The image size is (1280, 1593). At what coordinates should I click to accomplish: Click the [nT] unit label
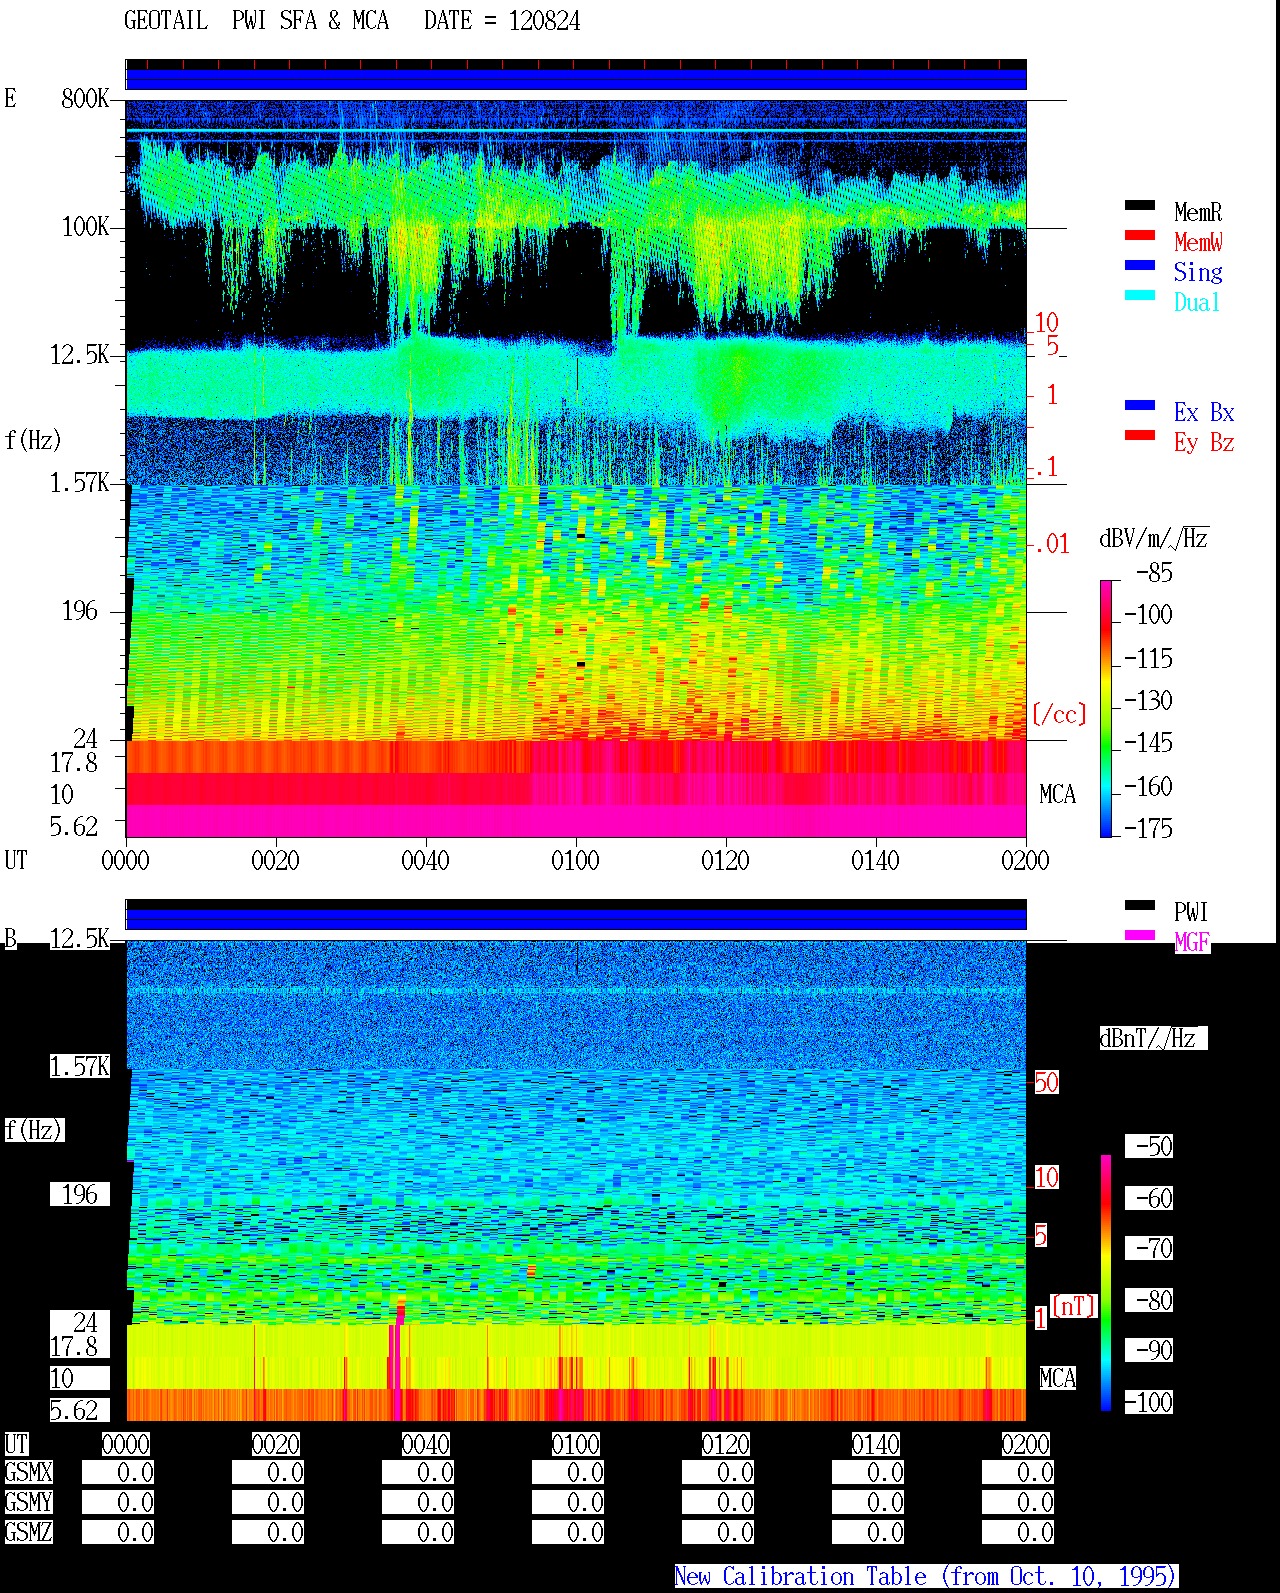click(1074, 1306)
